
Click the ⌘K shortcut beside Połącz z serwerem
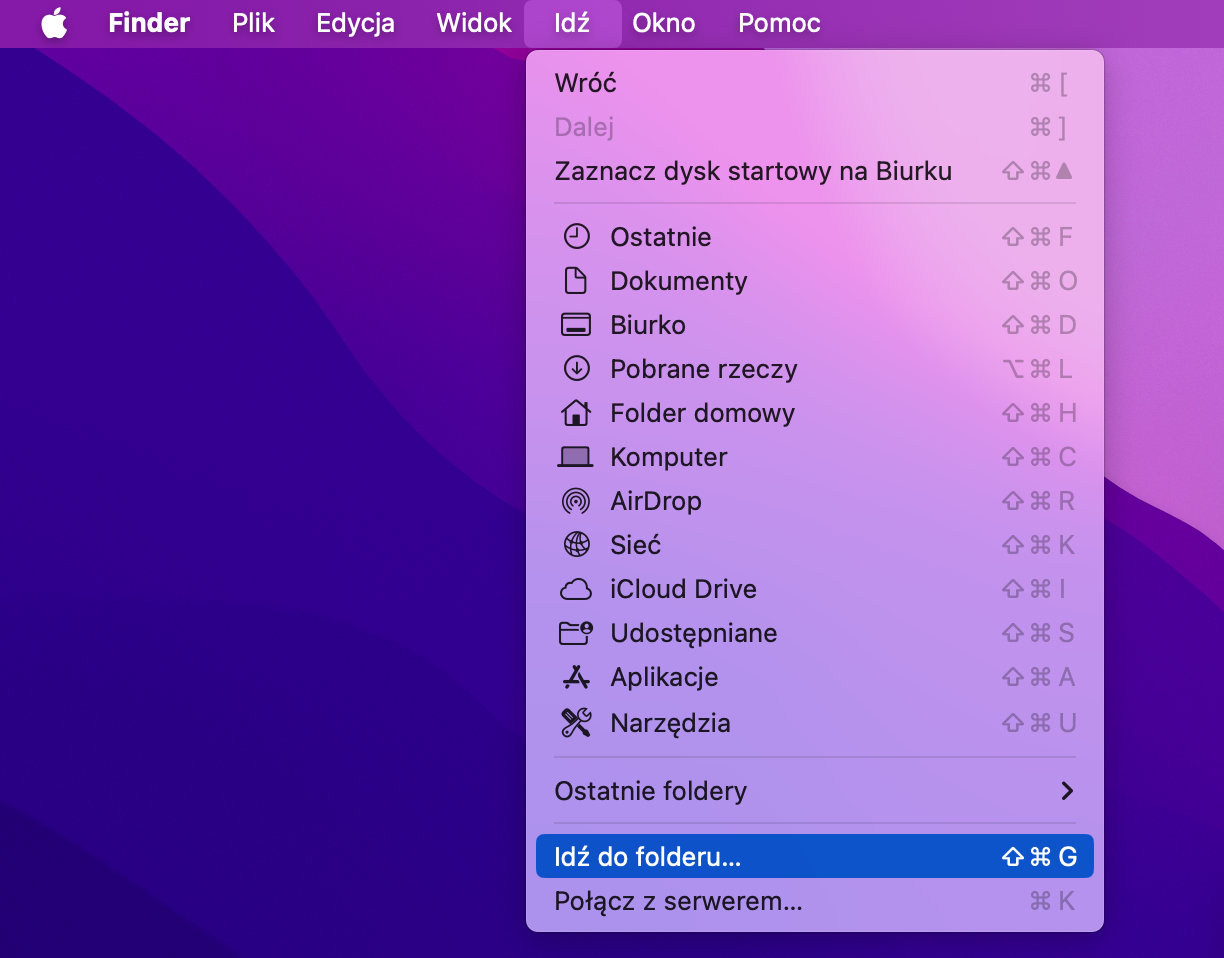tap(1052, 901)
